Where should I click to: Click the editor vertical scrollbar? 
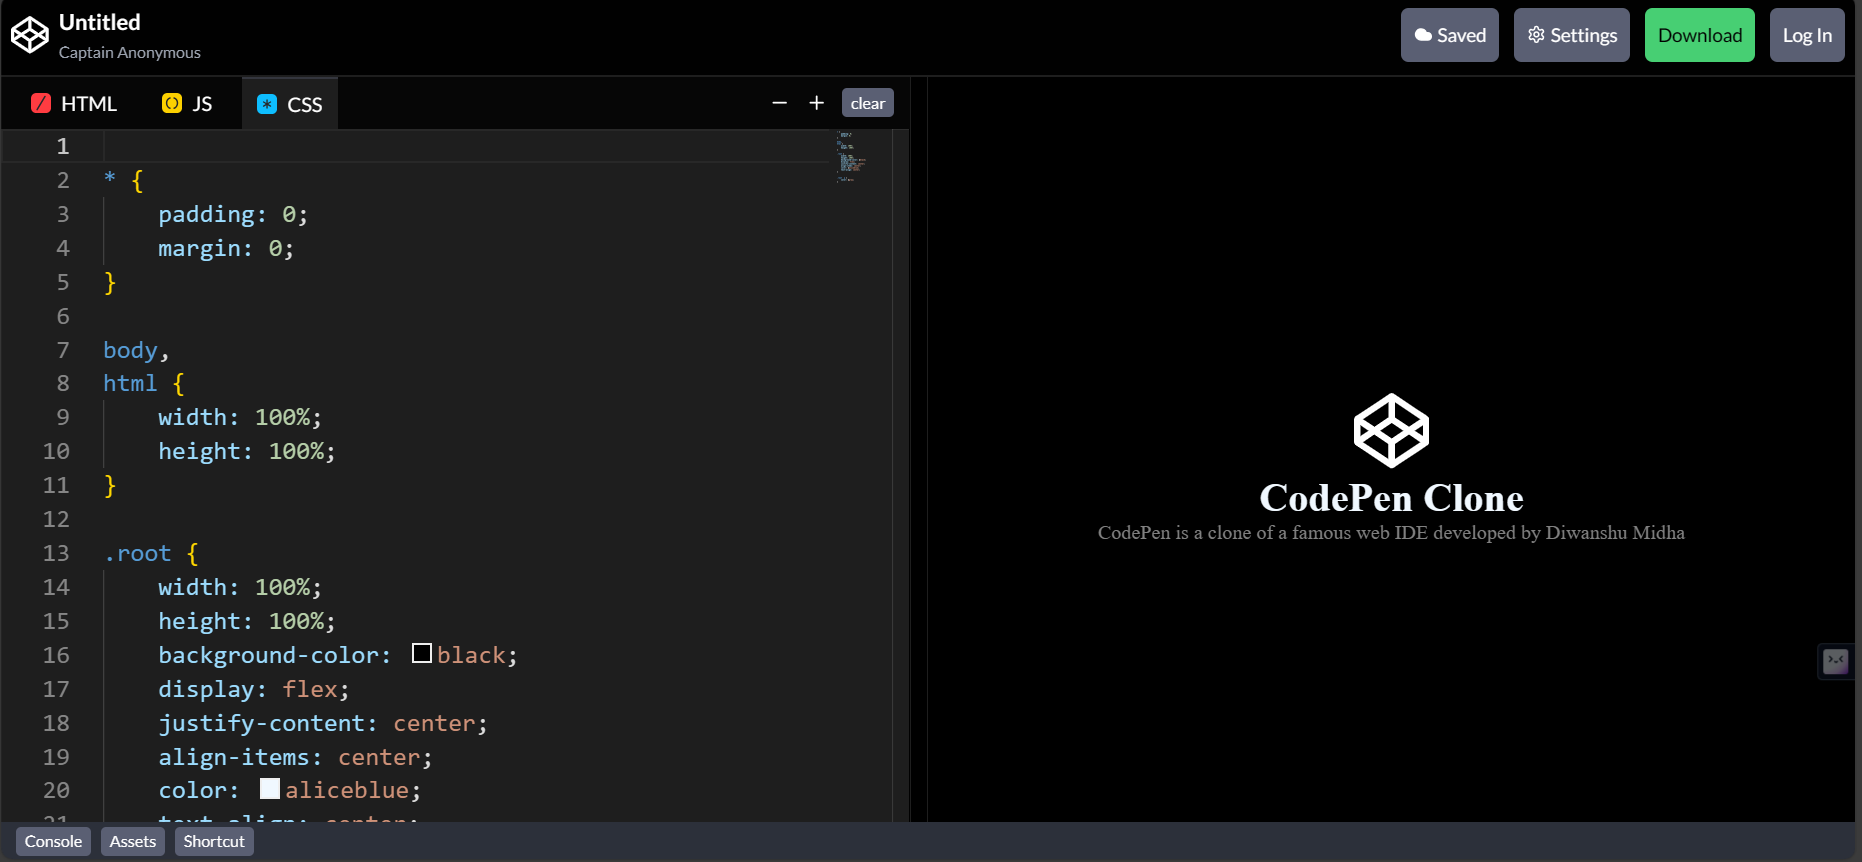901,475
